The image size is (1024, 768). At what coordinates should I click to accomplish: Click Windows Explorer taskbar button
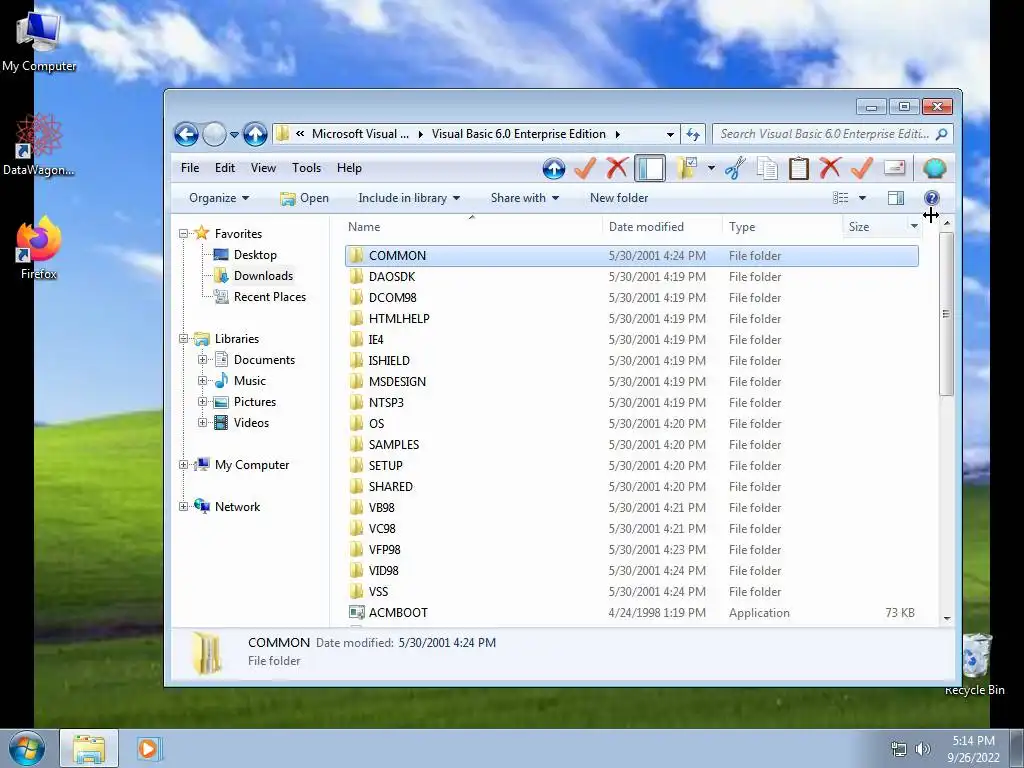(x=89, y=748)
